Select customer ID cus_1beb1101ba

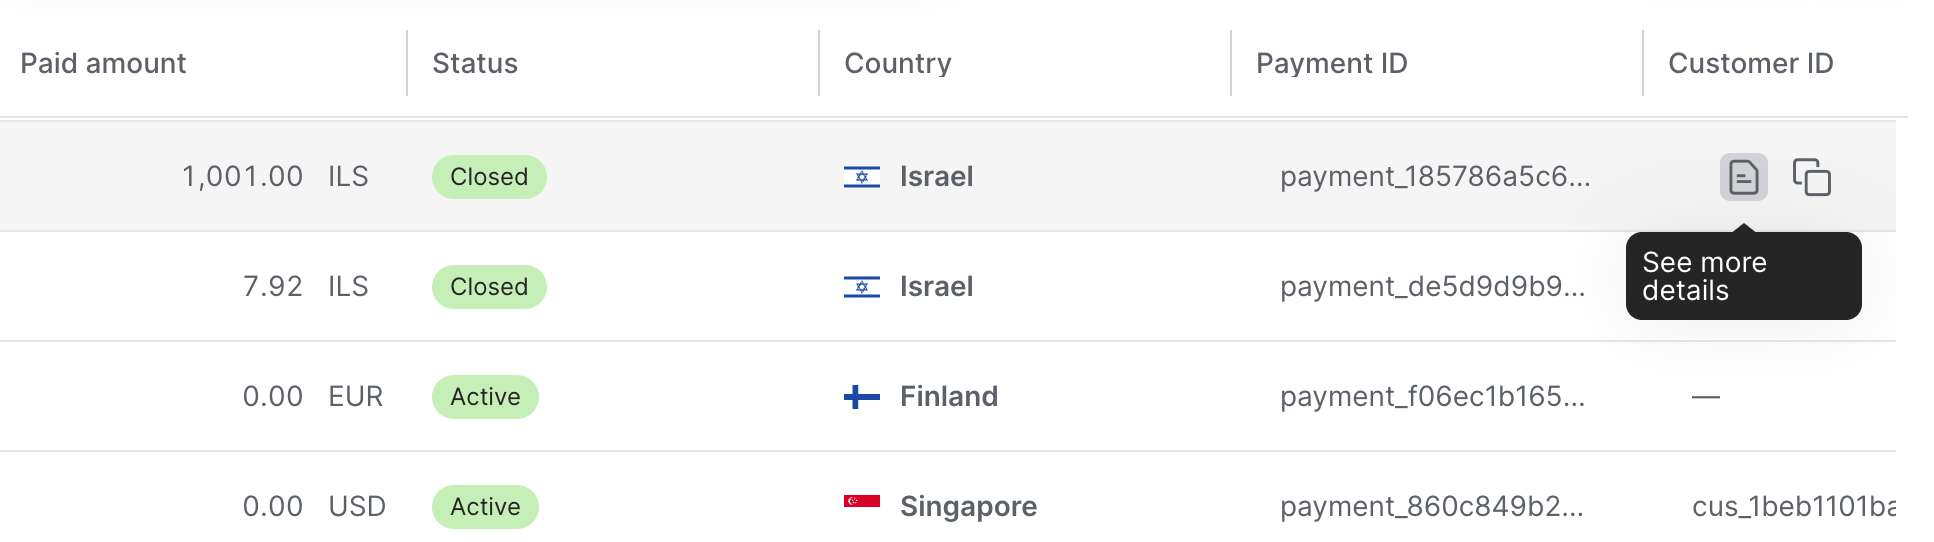tap(1793, 507)
